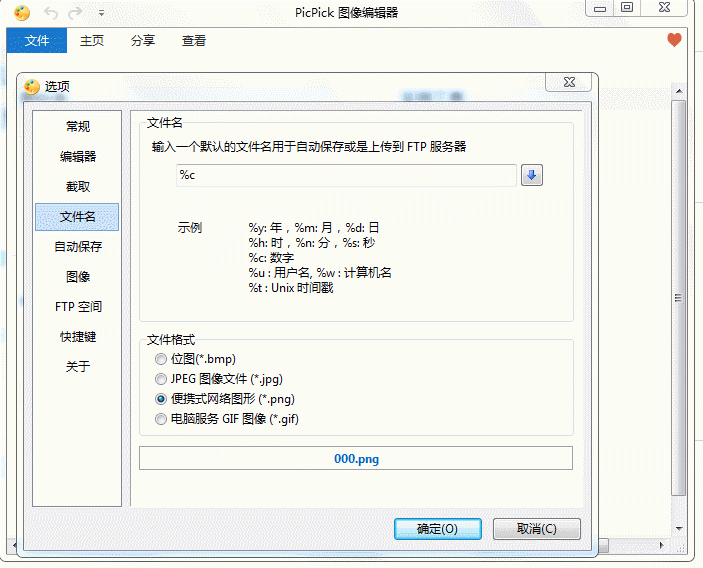Choose JPEG 图像文件 (*.jpg) format

pyautogui.click(x=219, y=379)
